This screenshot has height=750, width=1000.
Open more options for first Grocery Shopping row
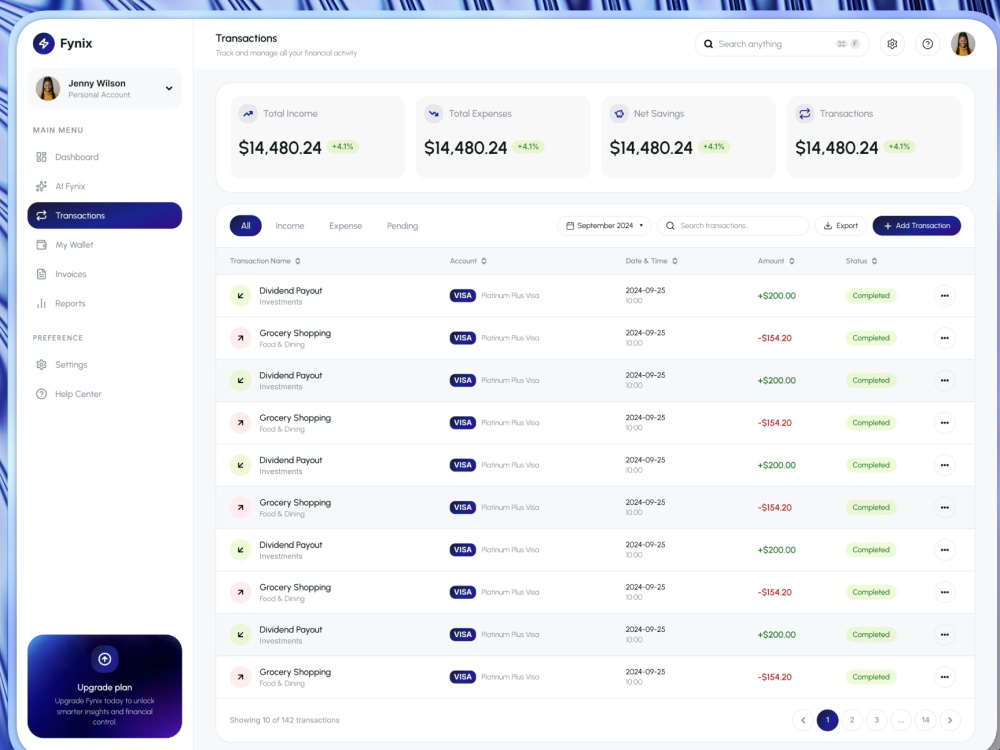coord(944,338)
